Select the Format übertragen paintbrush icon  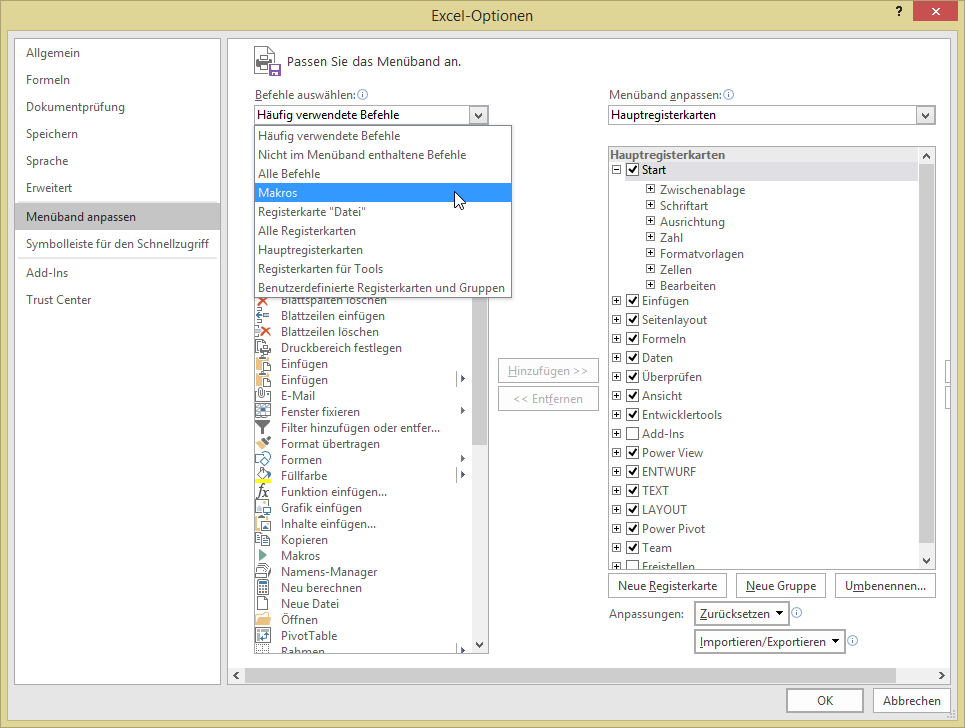263,444
